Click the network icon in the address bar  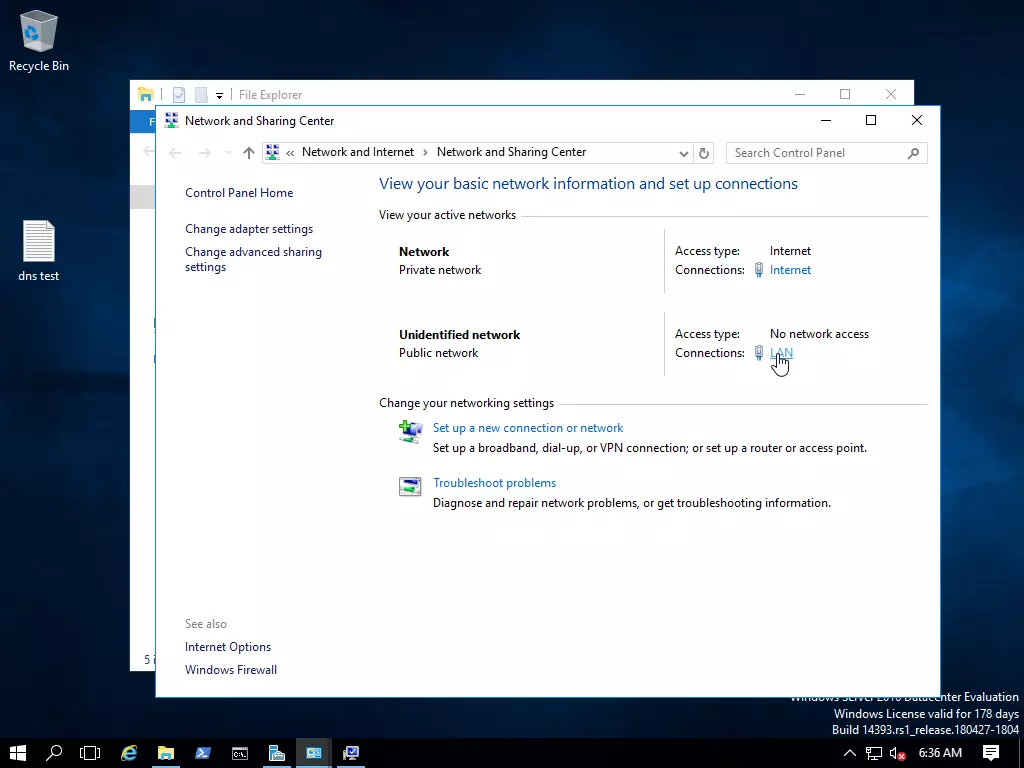coord(272,152)
